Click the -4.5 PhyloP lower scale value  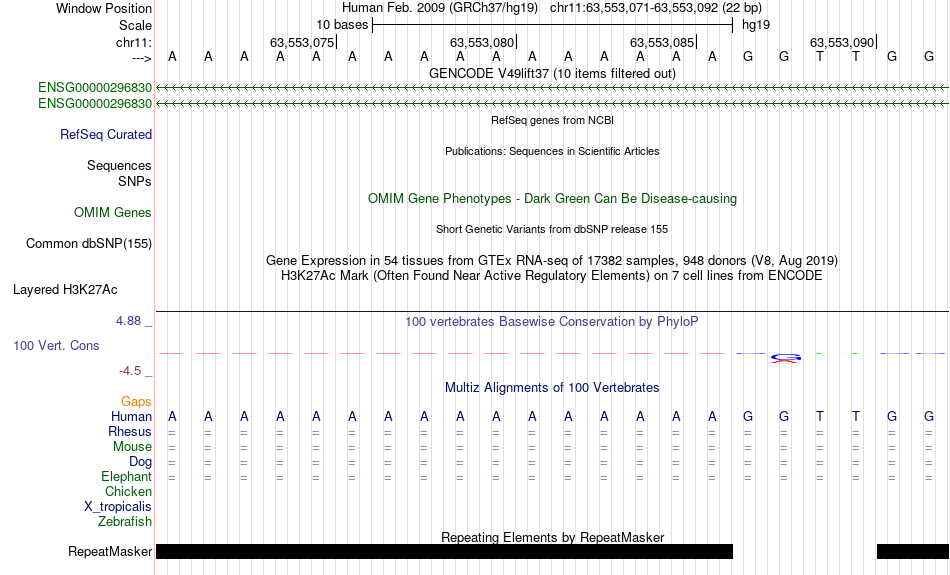(130, 371)
